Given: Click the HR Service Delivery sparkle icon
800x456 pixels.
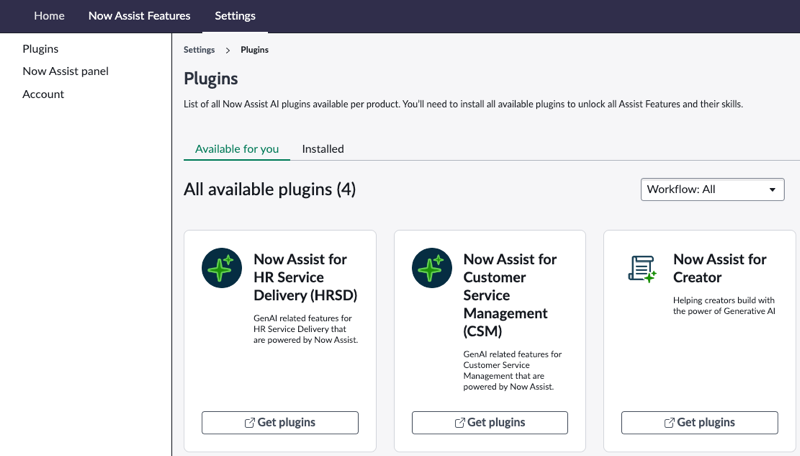Looking at the screenshot, I should [x=221, y=268].
